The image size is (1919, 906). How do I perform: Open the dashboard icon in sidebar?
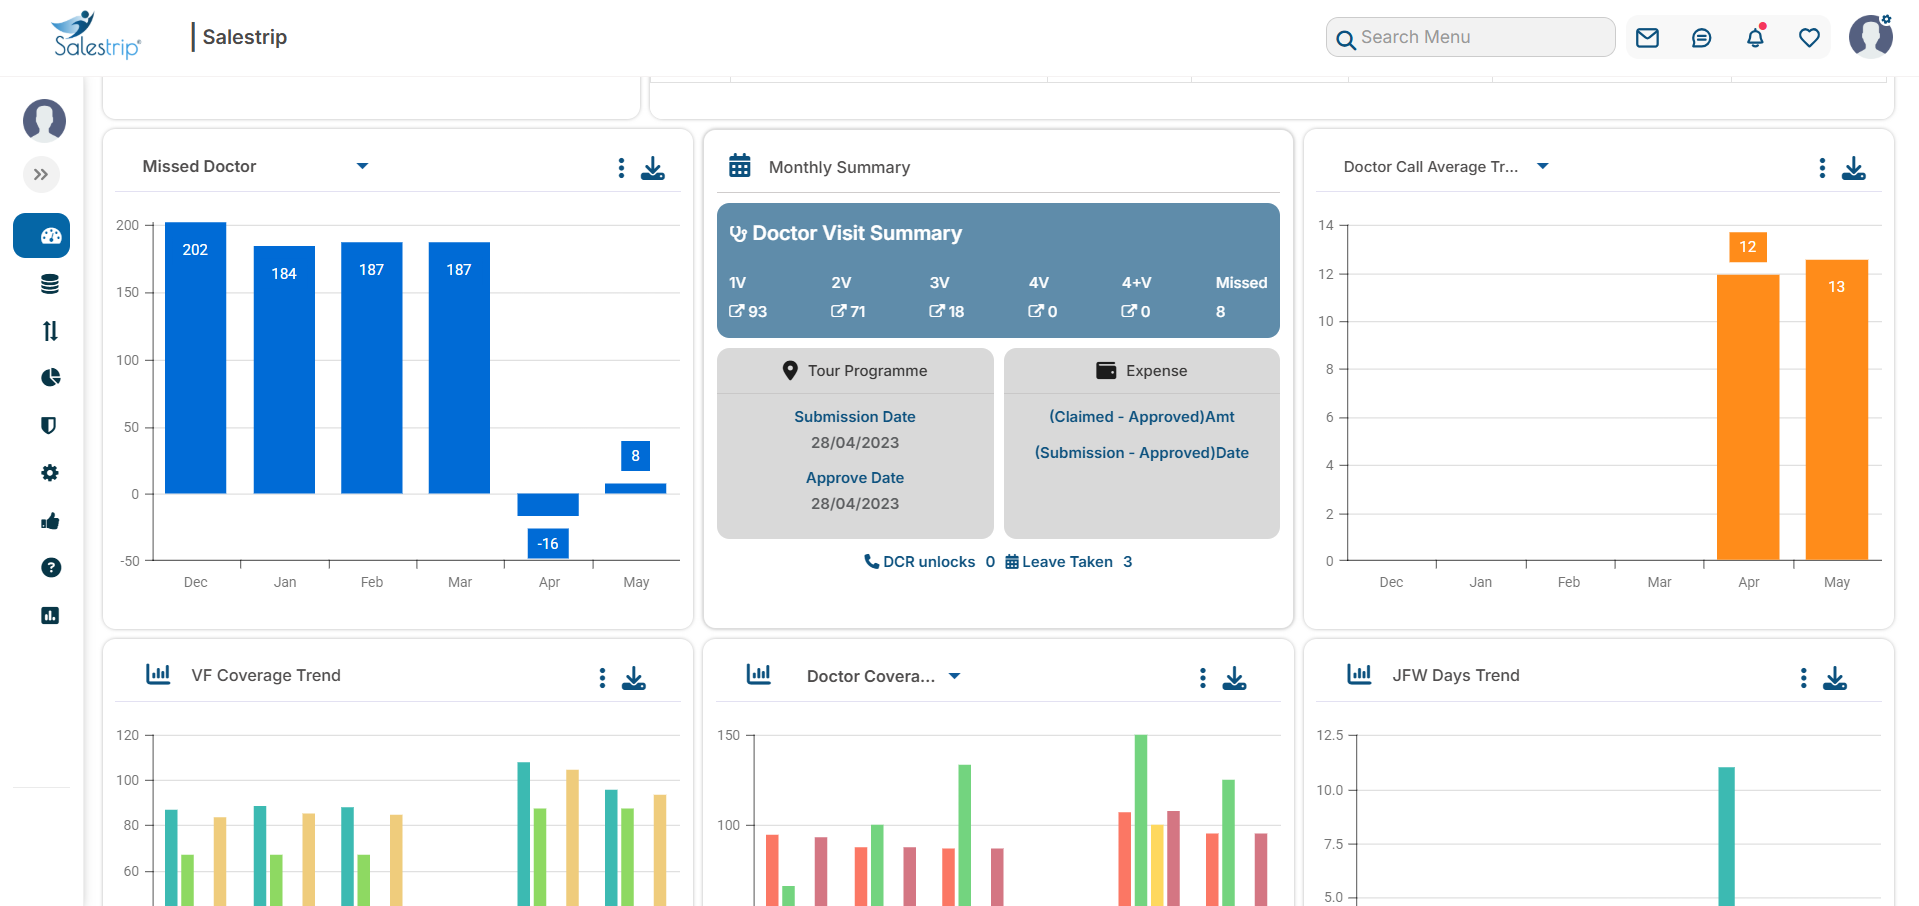coord(42,236)
